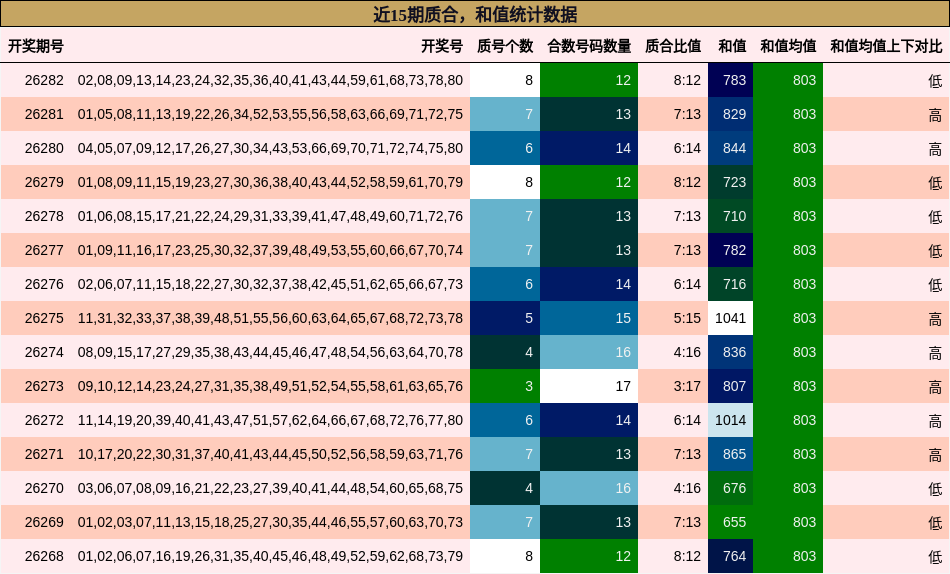Select issue number 26282
The image size is (950, 574).
pos(44,80)
